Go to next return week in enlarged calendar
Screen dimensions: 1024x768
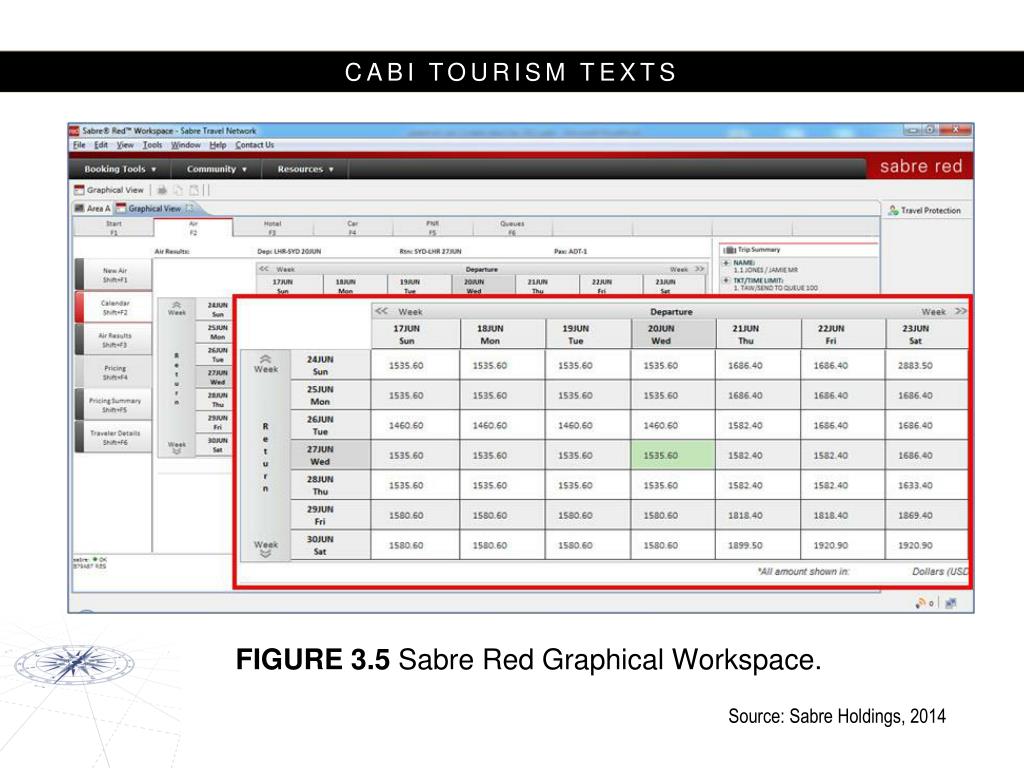tap(265, 548)
